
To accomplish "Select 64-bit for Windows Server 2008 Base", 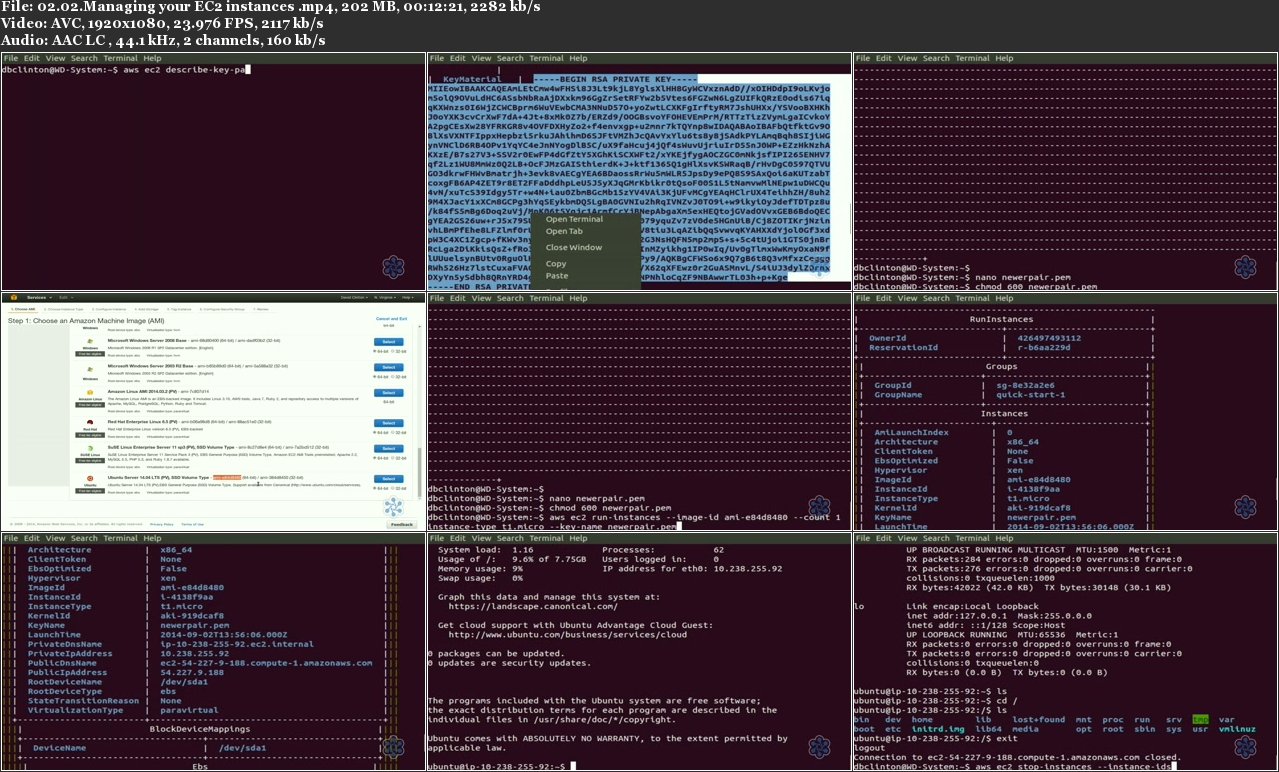I will (x=381, y=351).
